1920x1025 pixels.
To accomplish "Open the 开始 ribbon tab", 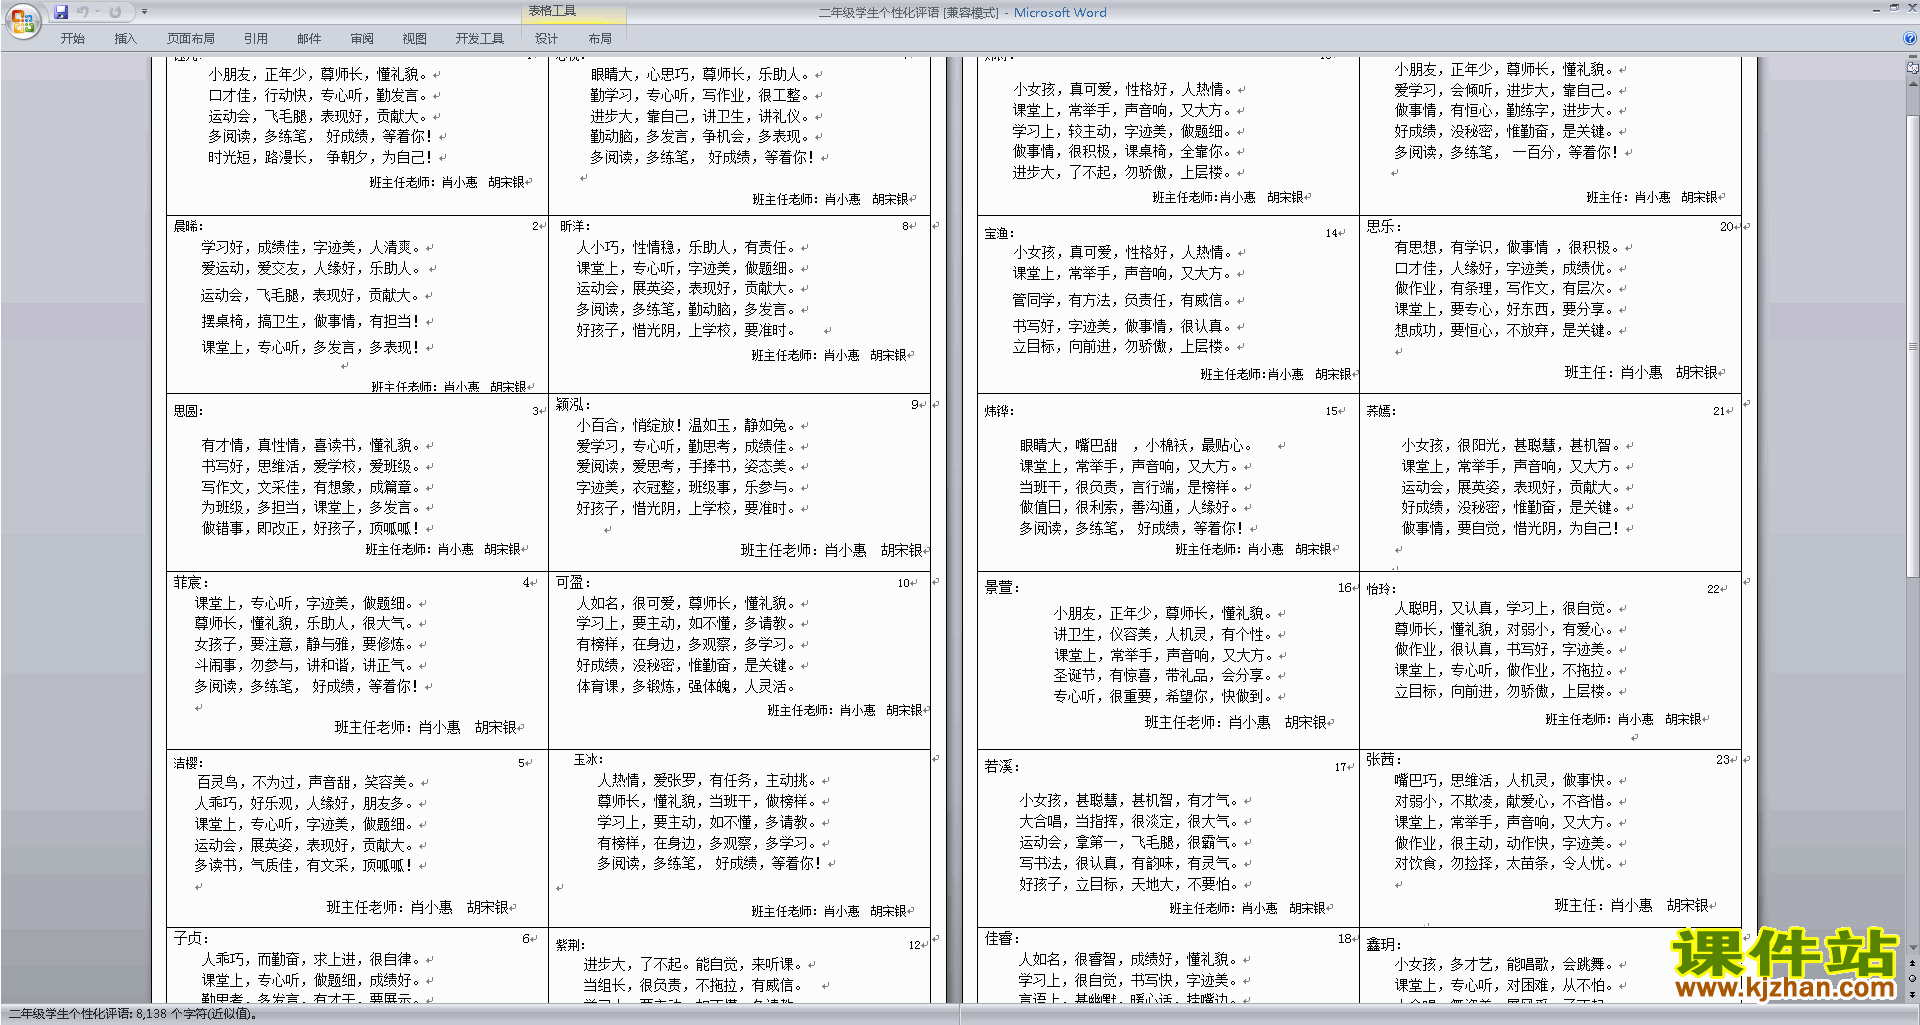I will point(73,38).
